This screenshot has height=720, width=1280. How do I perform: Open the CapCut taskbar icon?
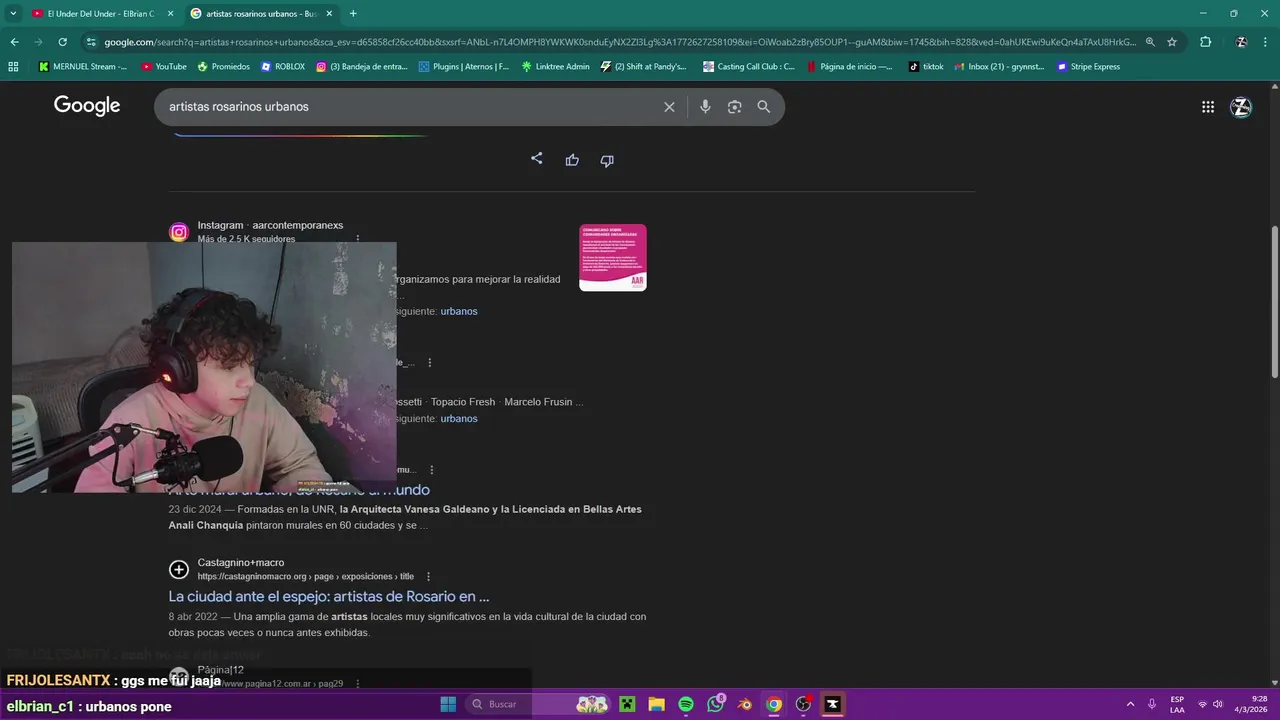click(832, 704)
